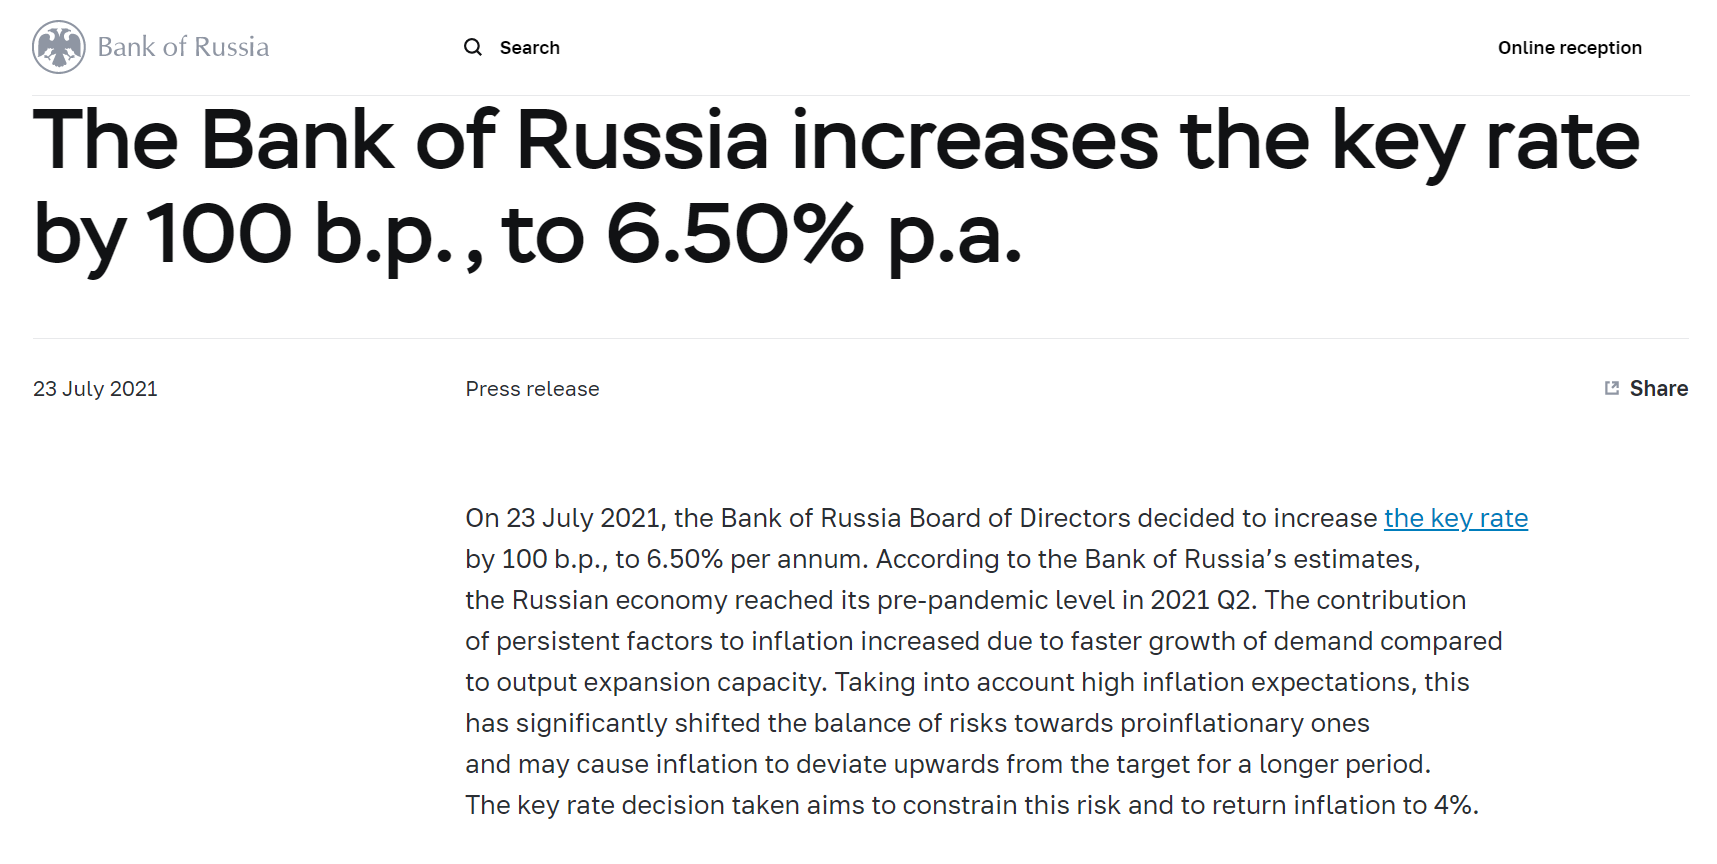Open the Online reception menu item
The width and height of the screenshot is (1717, 864).
(1569, 48)
